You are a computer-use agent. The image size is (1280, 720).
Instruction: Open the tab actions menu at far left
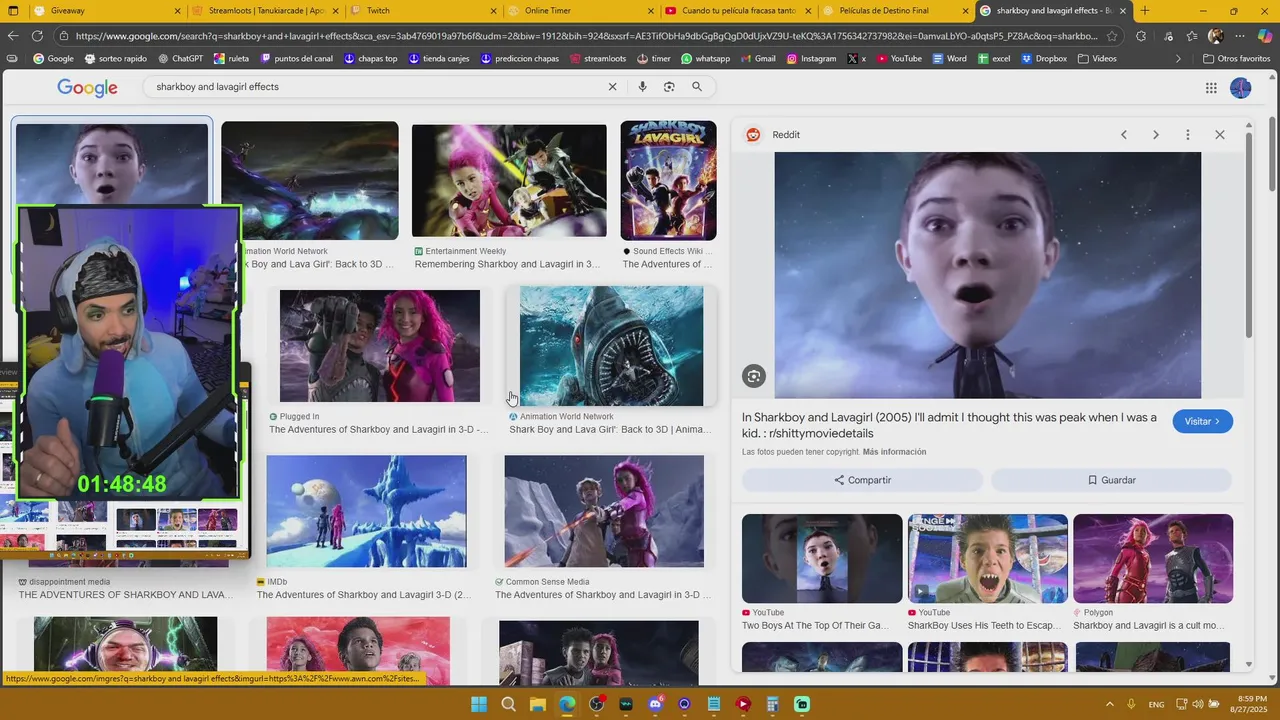pos(13,11)
